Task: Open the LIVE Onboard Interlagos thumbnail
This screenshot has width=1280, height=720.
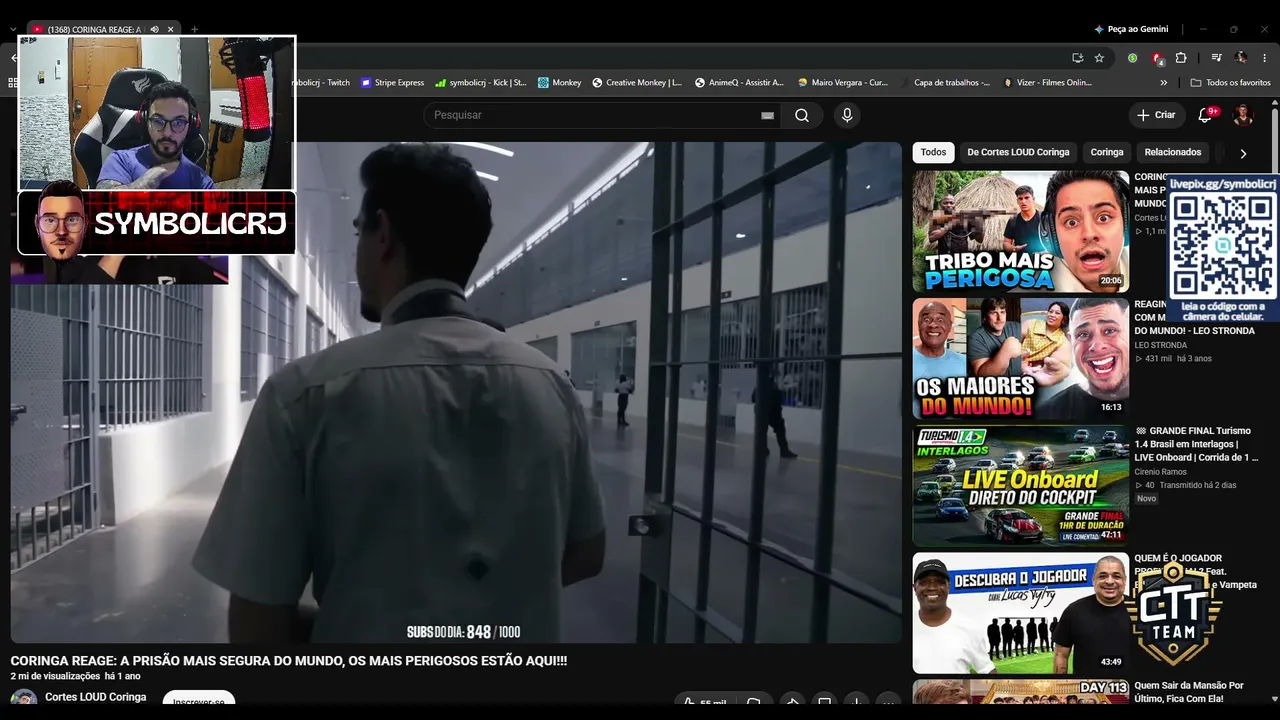Action: pos(1021,486)
